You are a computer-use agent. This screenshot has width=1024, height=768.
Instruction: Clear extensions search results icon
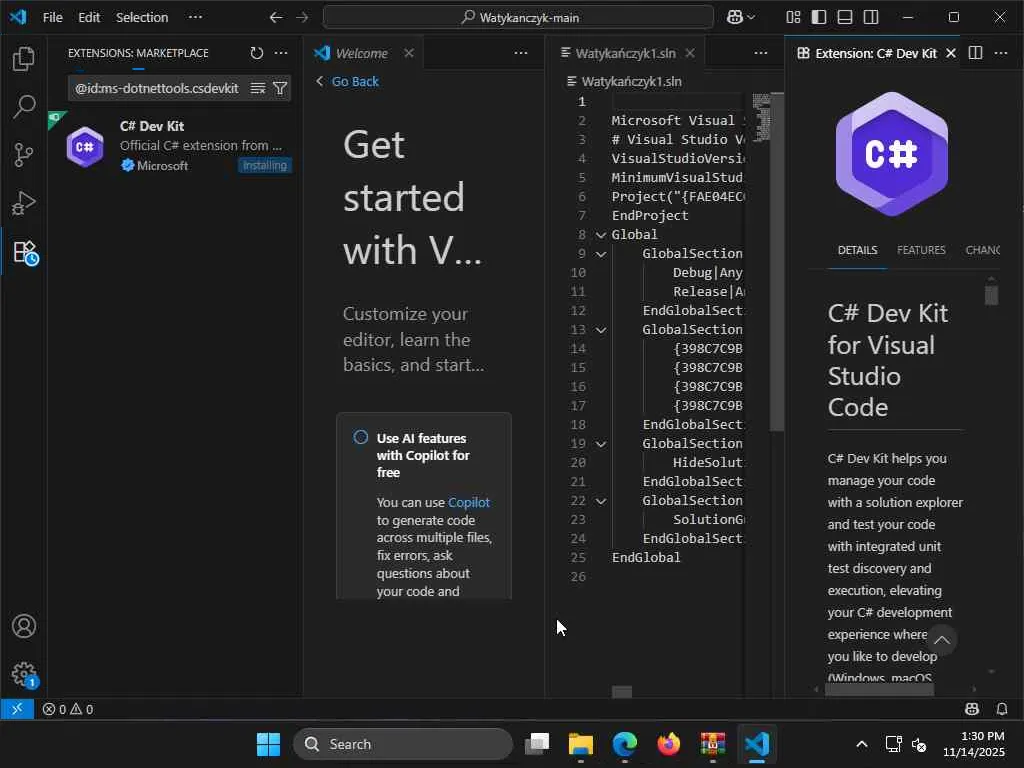(258, 88)
